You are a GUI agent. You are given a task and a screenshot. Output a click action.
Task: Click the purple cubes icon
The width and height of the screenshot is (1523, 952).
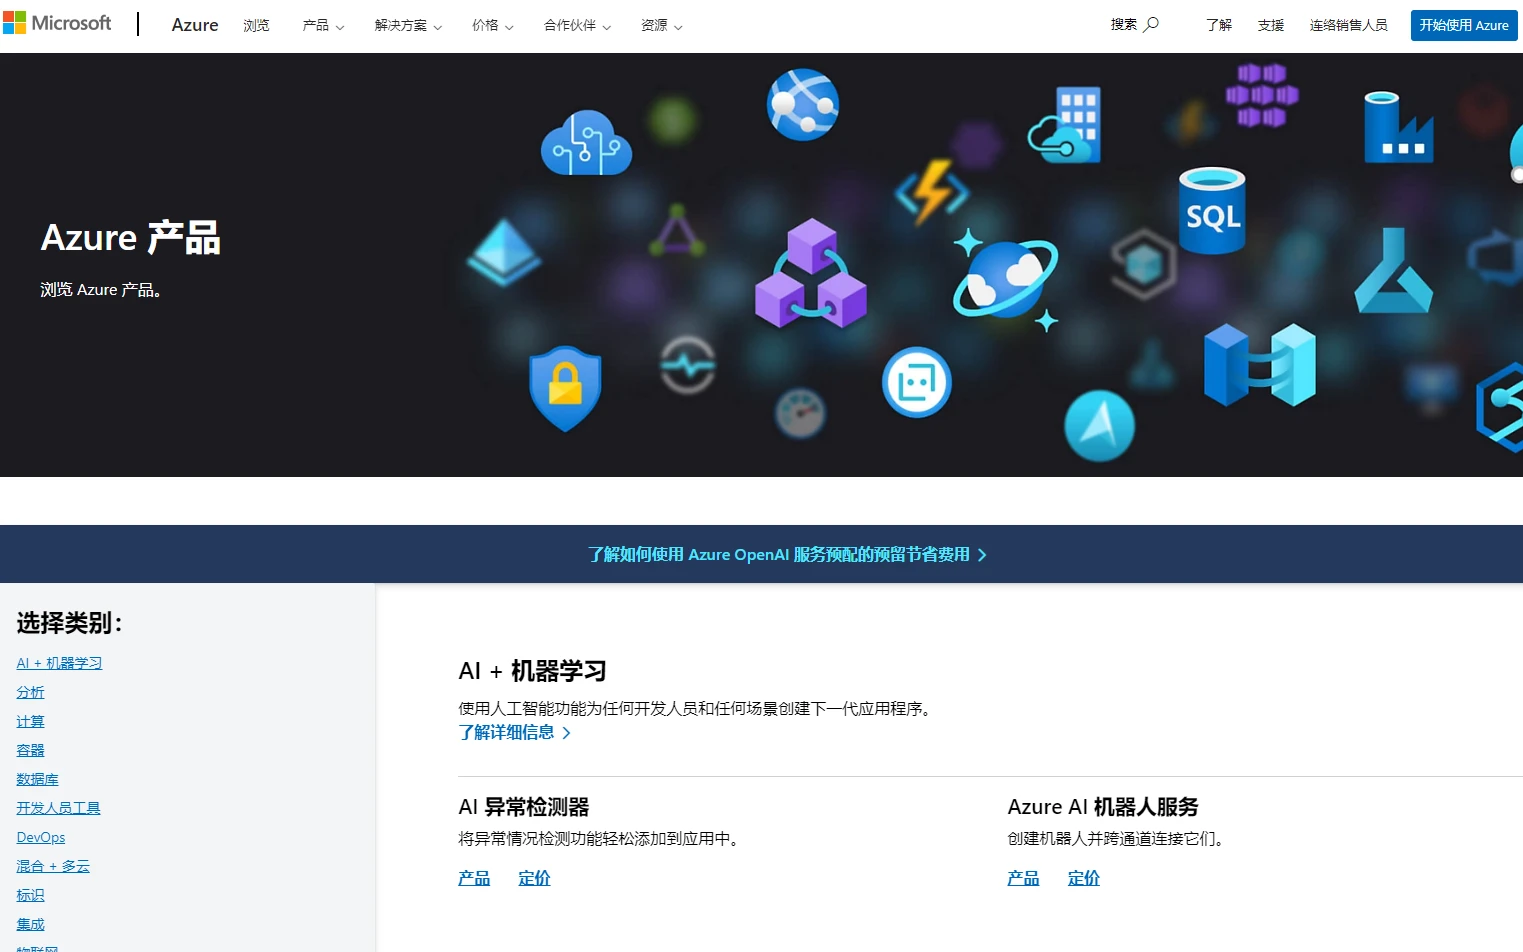click(x=811, y=275)
